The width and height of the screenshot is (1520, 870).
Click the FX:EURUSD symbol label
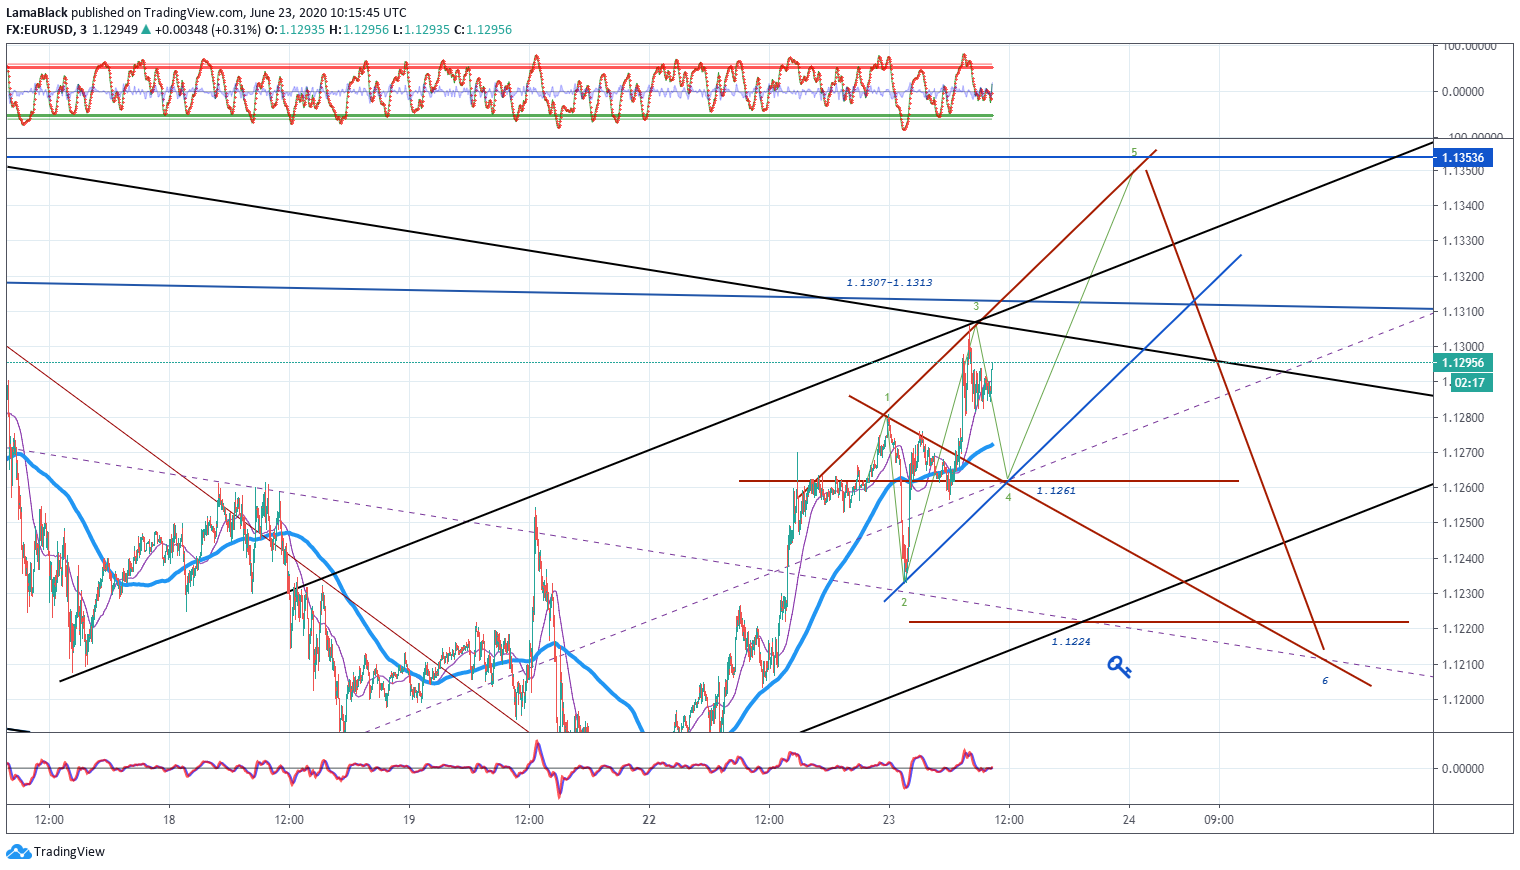(40, 30)
